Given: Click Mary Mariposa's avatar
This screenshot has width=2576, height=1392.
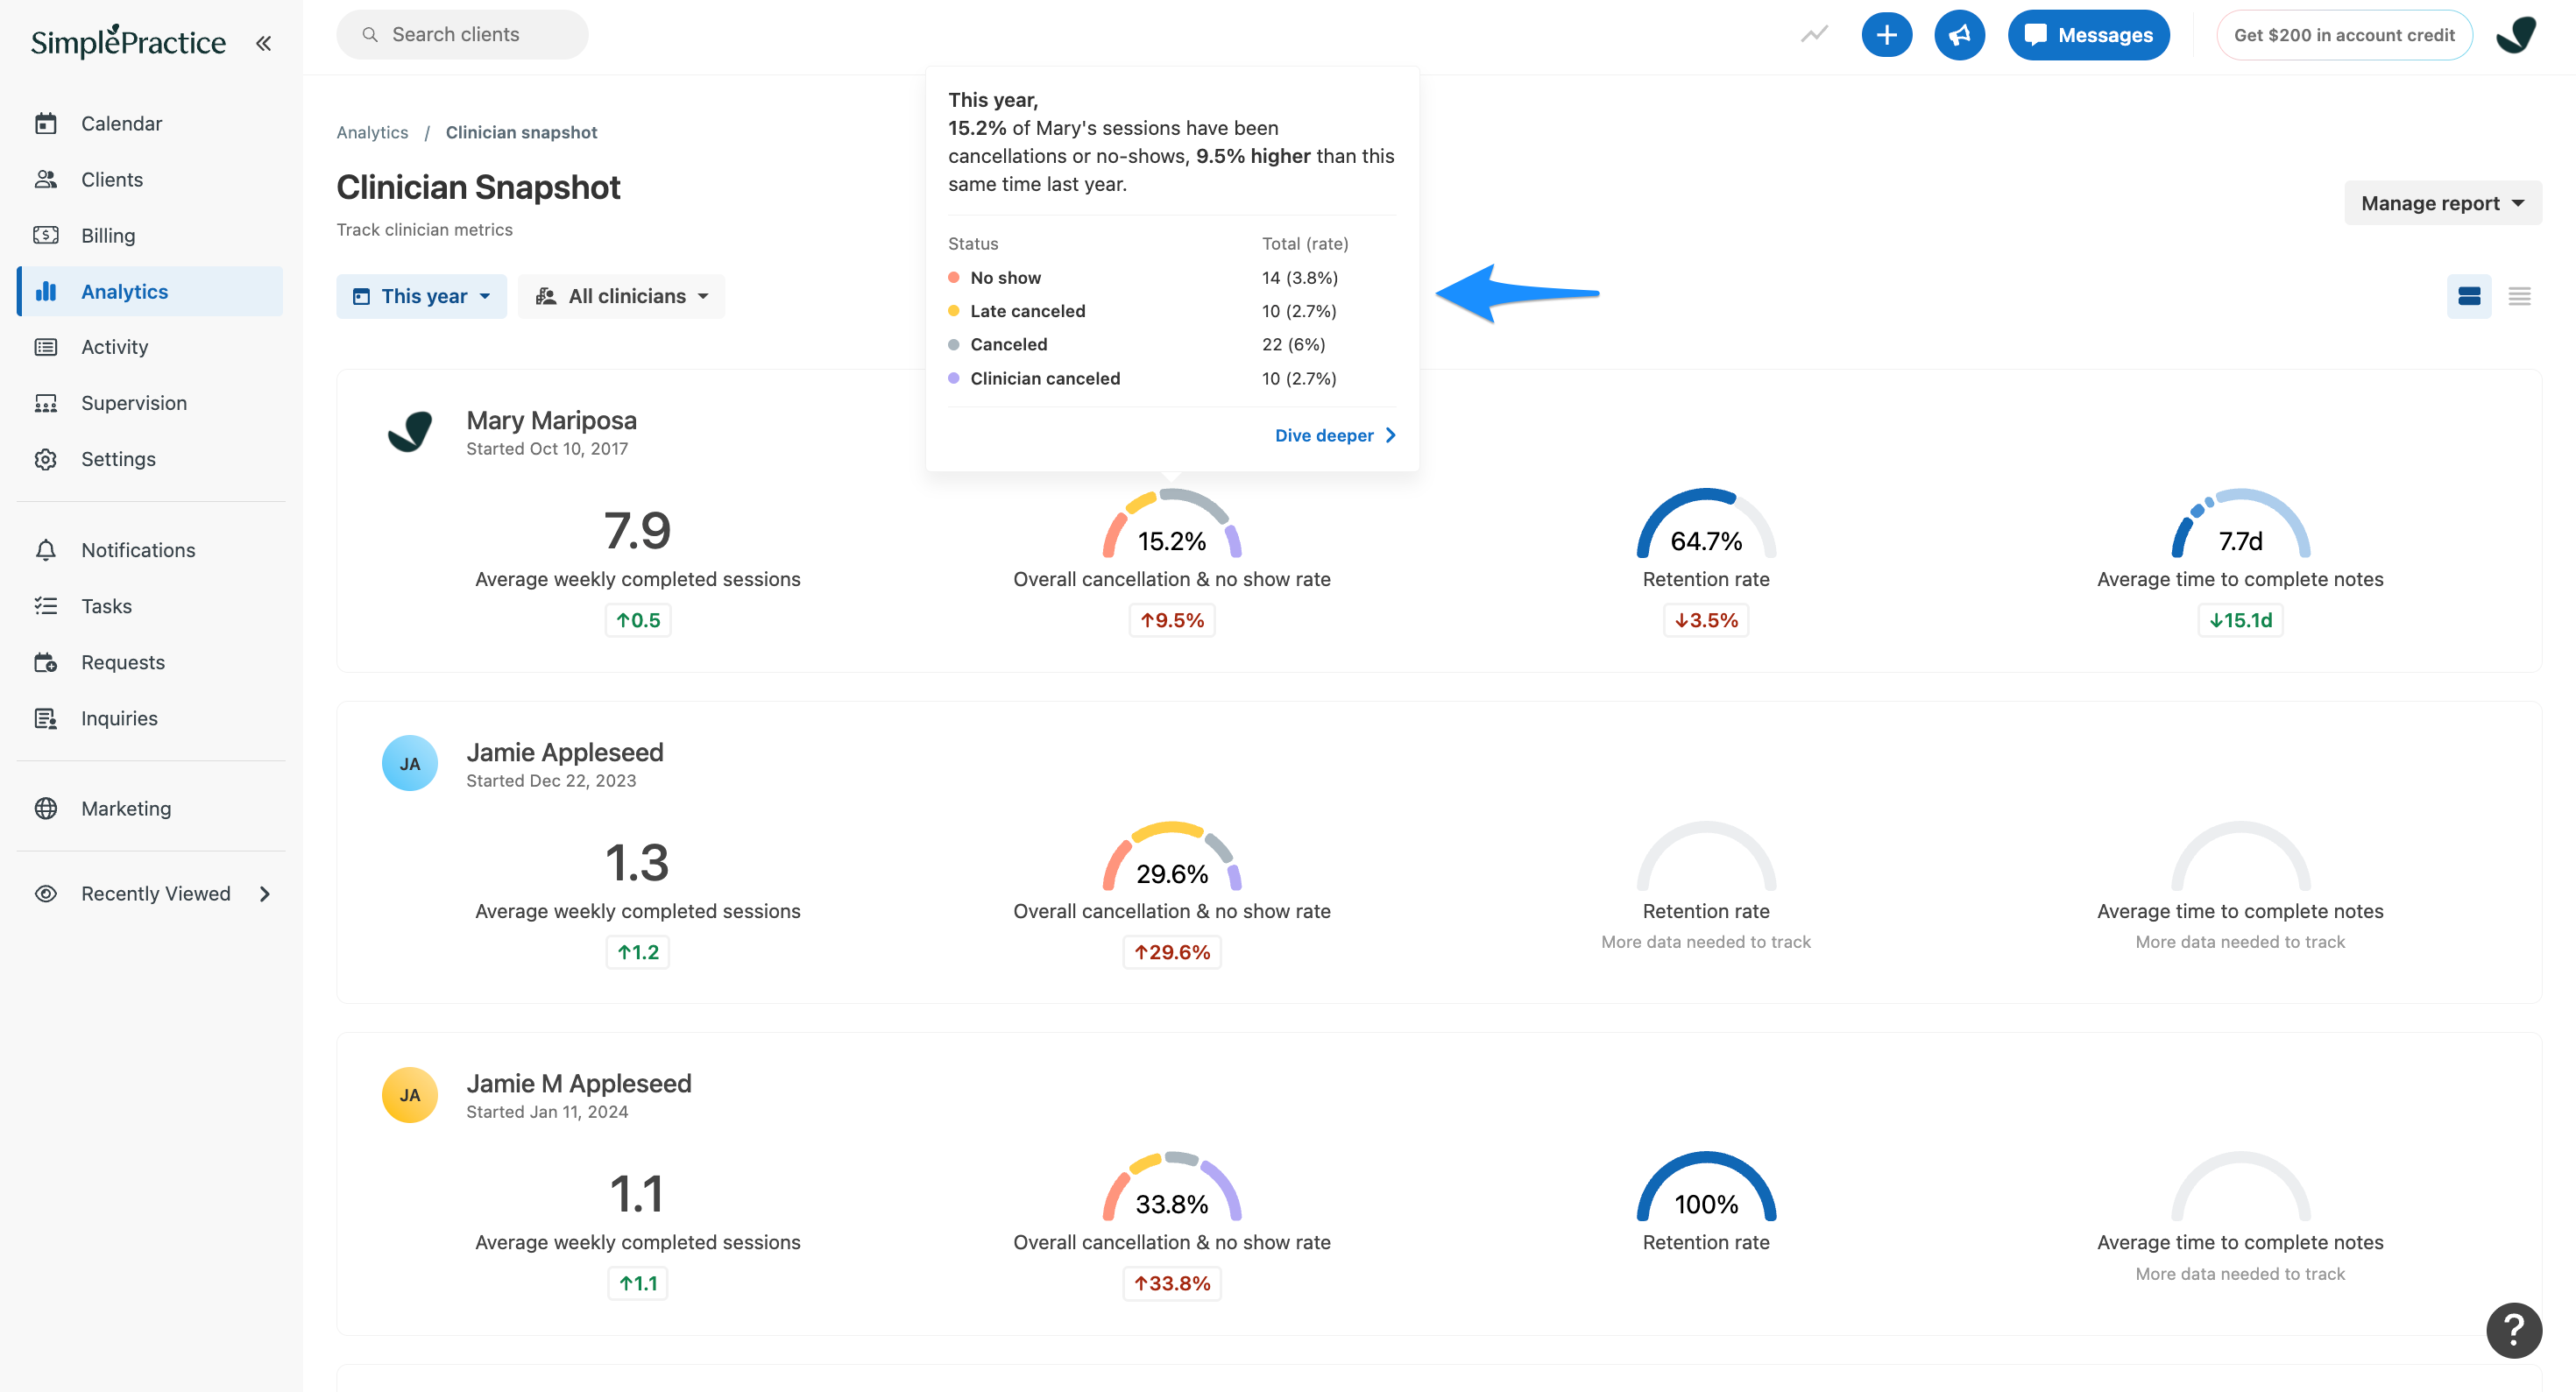Looking at the screenshot, I should (x=410, y=432).
